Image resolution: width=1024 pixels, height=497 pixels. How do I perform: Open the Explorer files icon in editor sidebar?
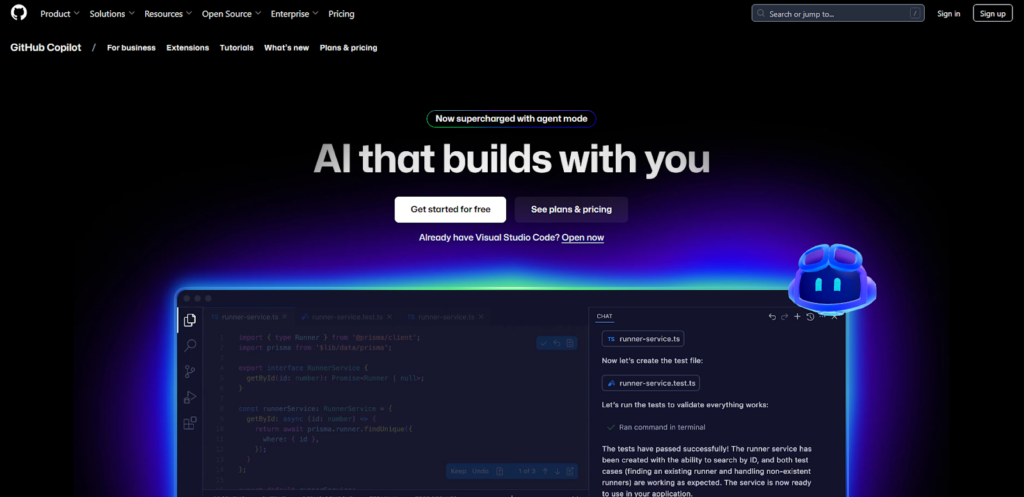[190, 320]
